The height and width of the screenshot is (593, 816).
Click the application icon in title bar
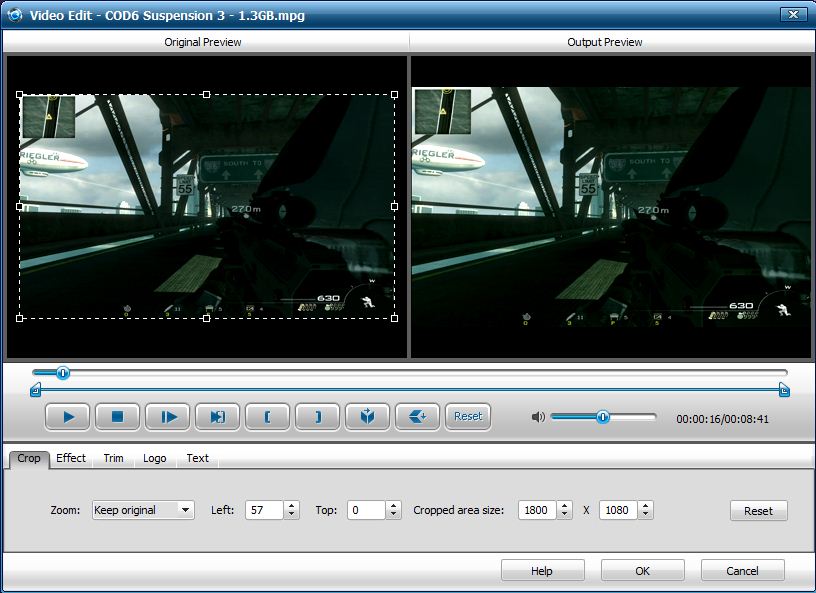coord(15,15)
